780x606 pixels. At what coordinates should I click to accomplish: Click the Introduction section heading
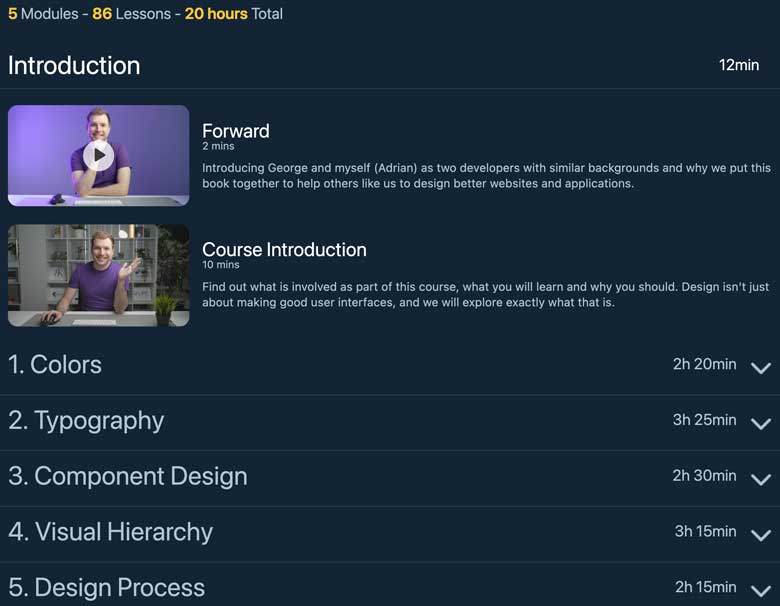(x=74, y=65)
